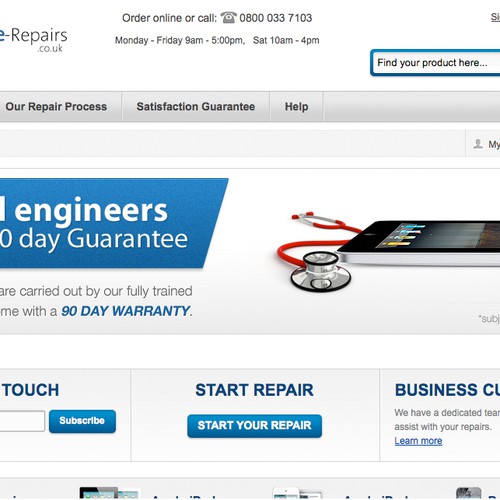Click the START YOUR REPAIR button

tap(254, 426)
